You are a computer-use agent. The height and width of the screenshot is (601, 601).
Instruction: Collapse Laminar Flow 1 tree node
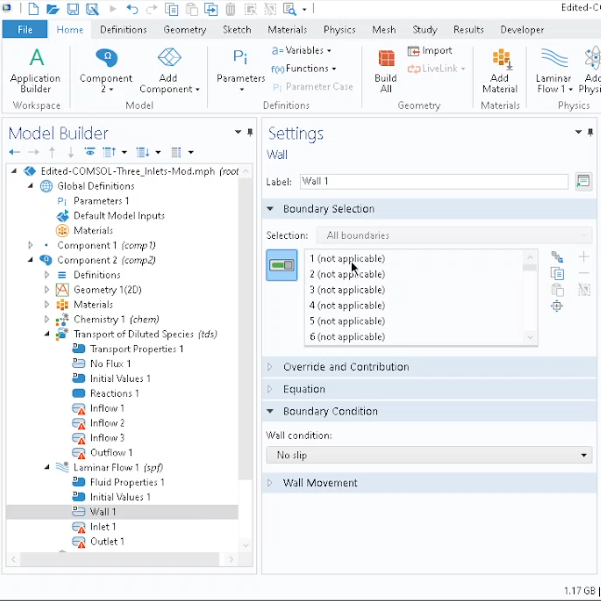click(47, 467)
